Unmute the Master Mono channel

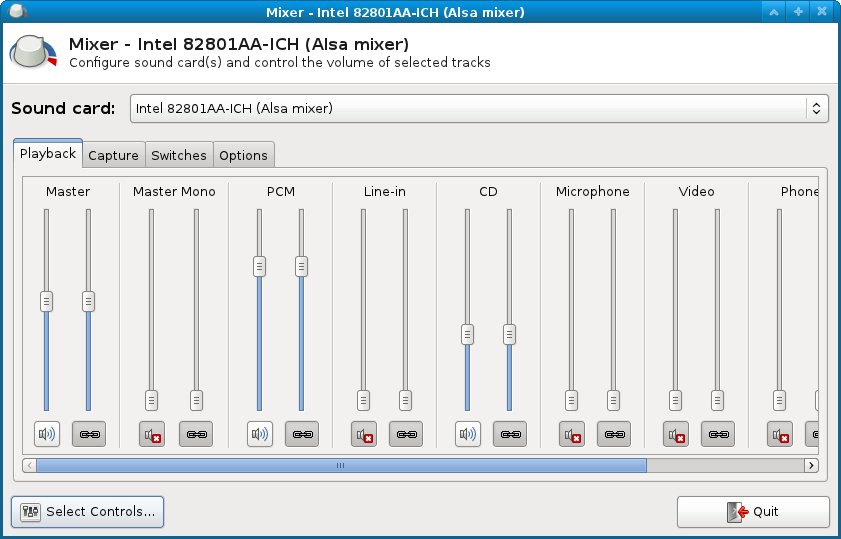(x=152, y=434)
